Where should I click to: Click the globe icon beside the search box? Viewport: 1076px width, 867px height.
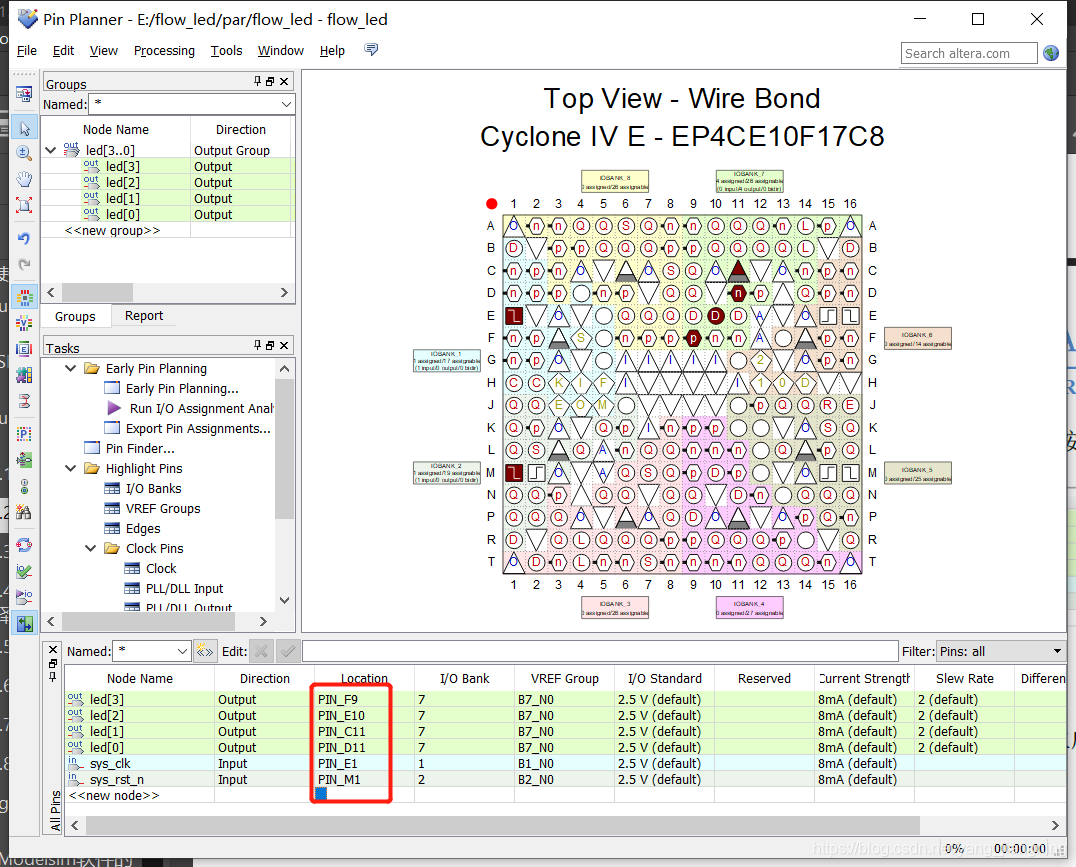(x=1051, y=53)
